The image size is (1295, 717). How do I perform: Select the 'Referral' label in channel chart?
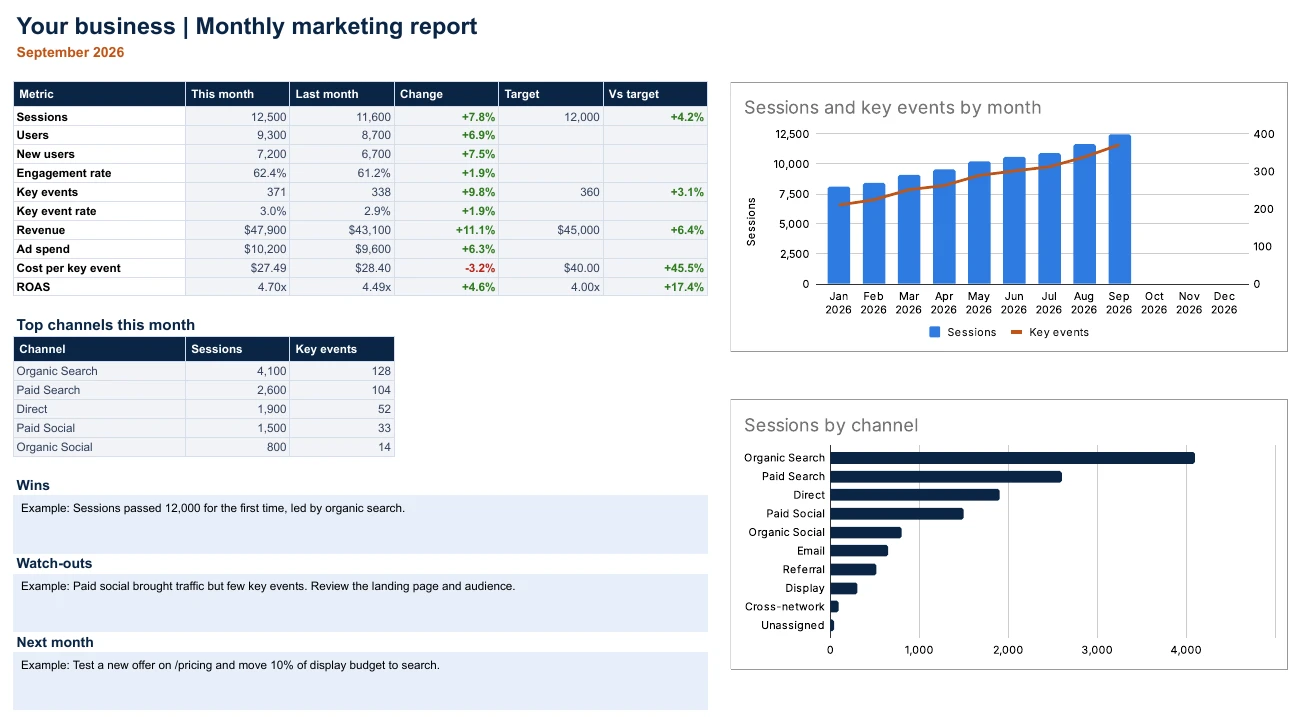804,570
